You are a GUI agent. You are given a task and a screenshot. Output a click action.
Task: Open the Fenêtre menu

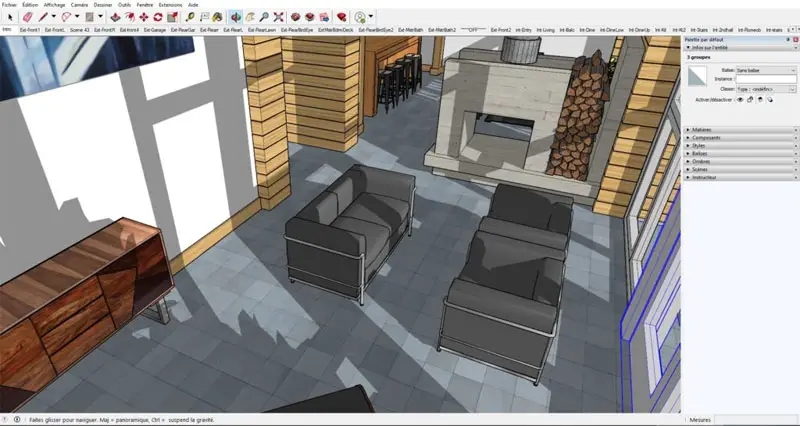click(145, 5)
